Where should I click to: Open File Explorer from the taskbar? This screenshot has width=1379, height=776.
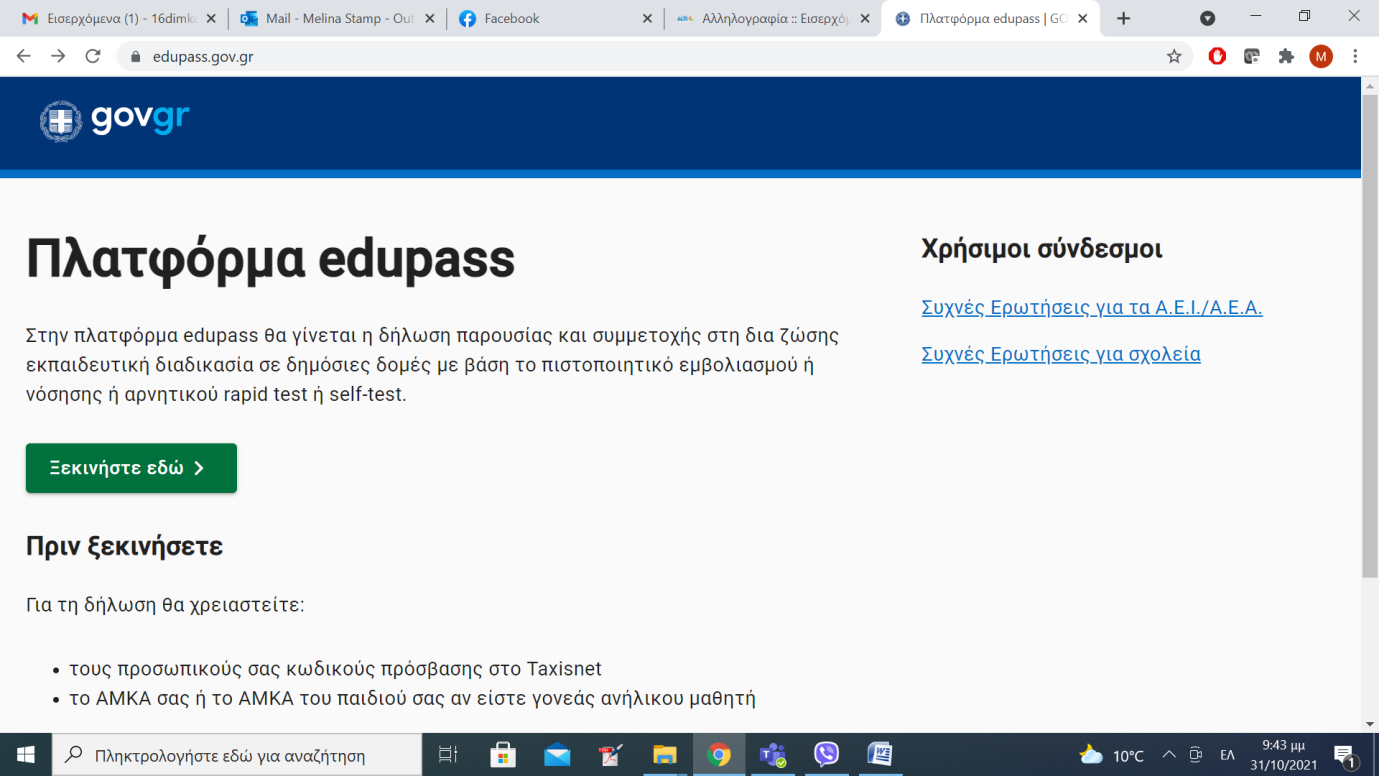[x=665, y=755]
